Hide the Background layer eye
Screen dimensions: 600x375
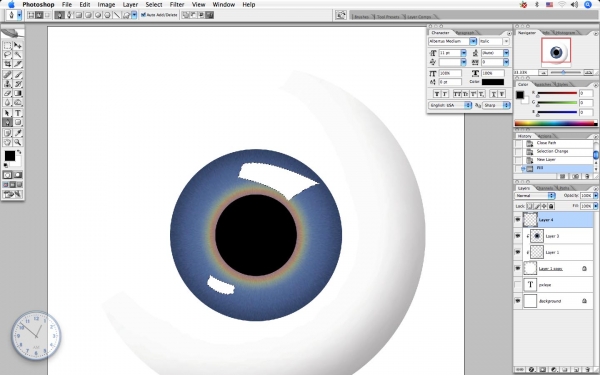click(518, 301)
